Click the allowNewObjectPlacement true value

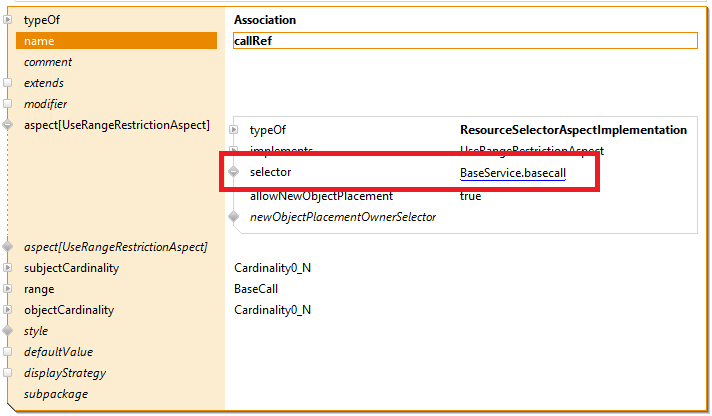[470, 196]
